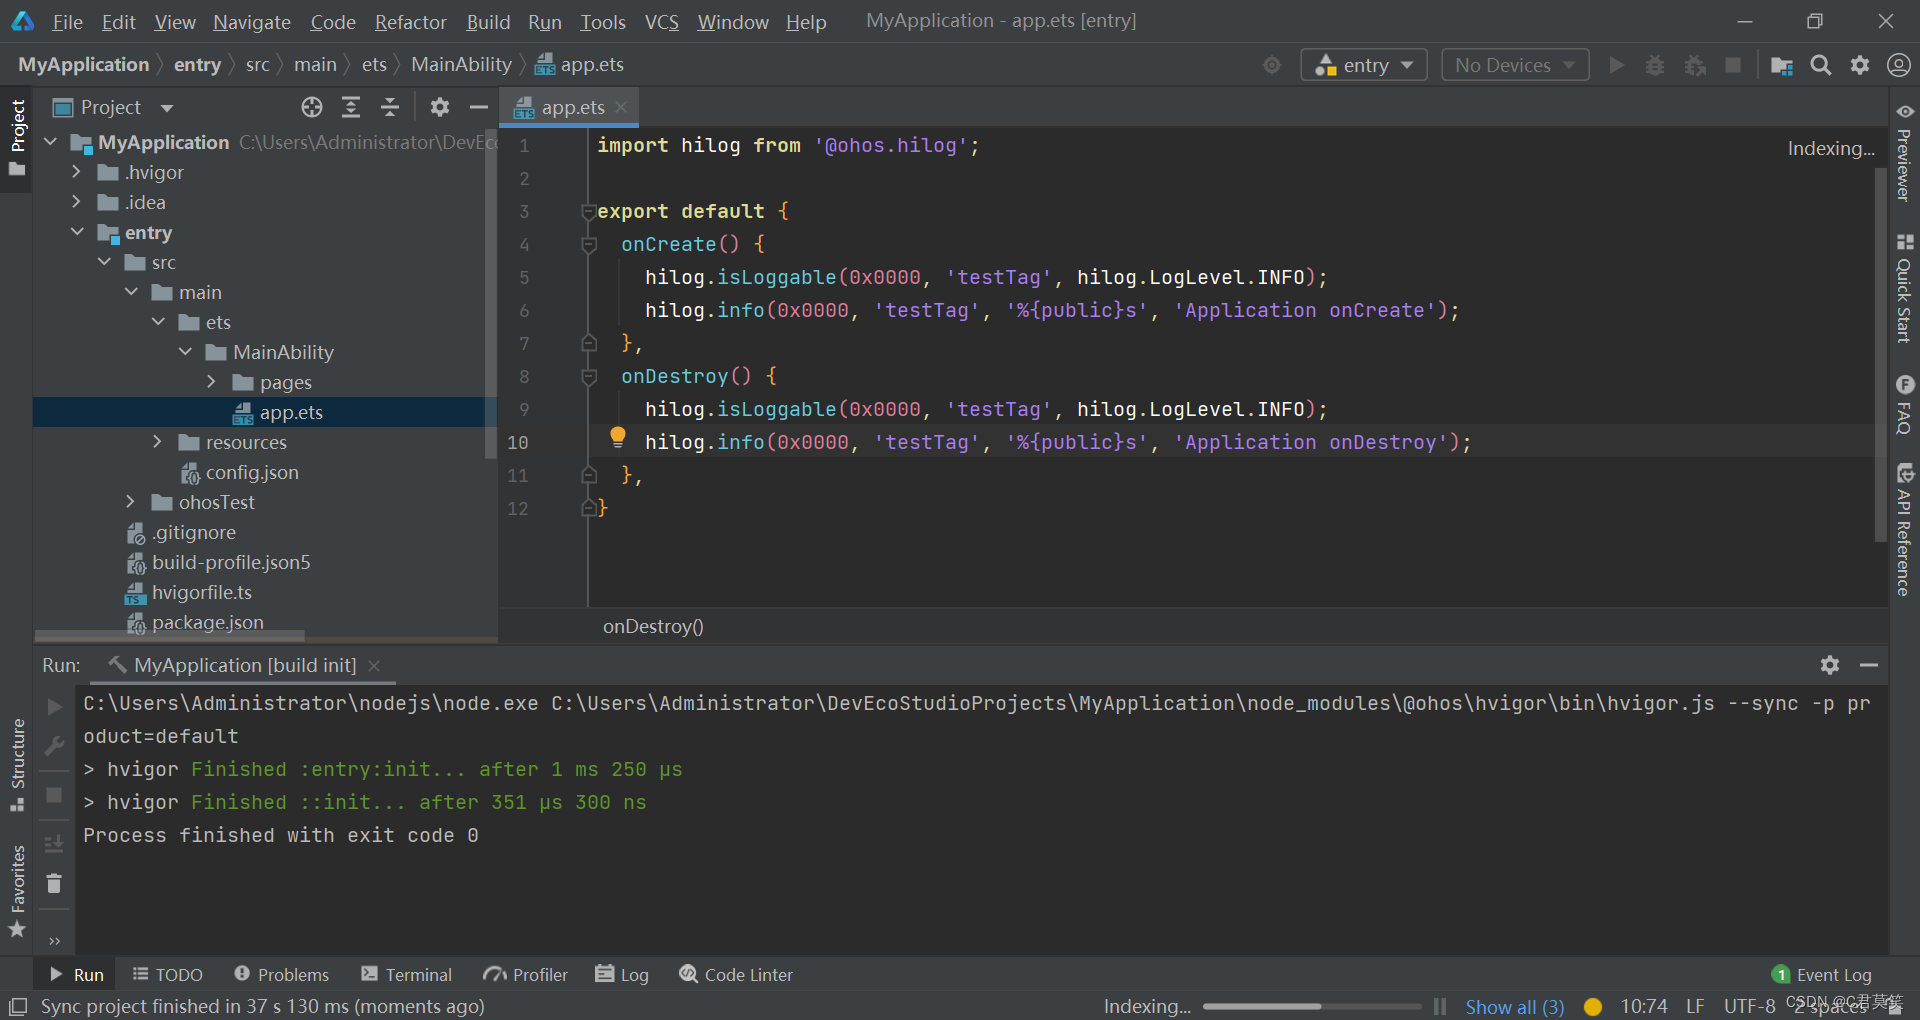Hide the Project panel with minus icon
This screenshot has height=1020, width=1920.
(x=479, y=107)
